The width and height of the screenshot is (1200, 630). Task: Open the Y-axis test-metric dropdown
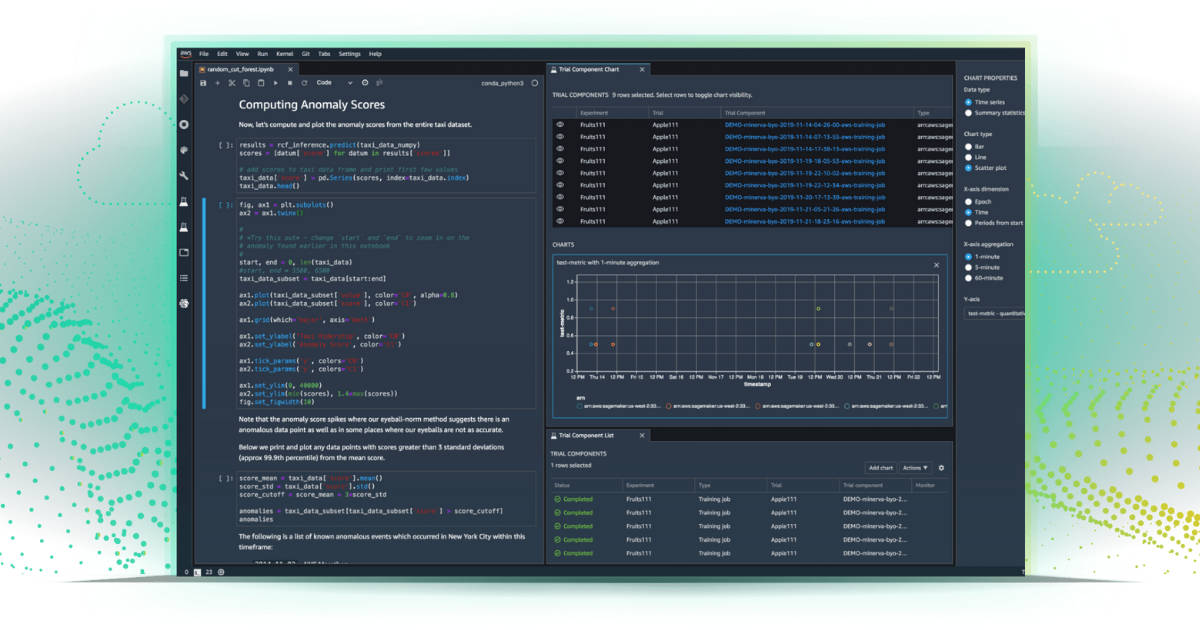[x=995, y=316]
